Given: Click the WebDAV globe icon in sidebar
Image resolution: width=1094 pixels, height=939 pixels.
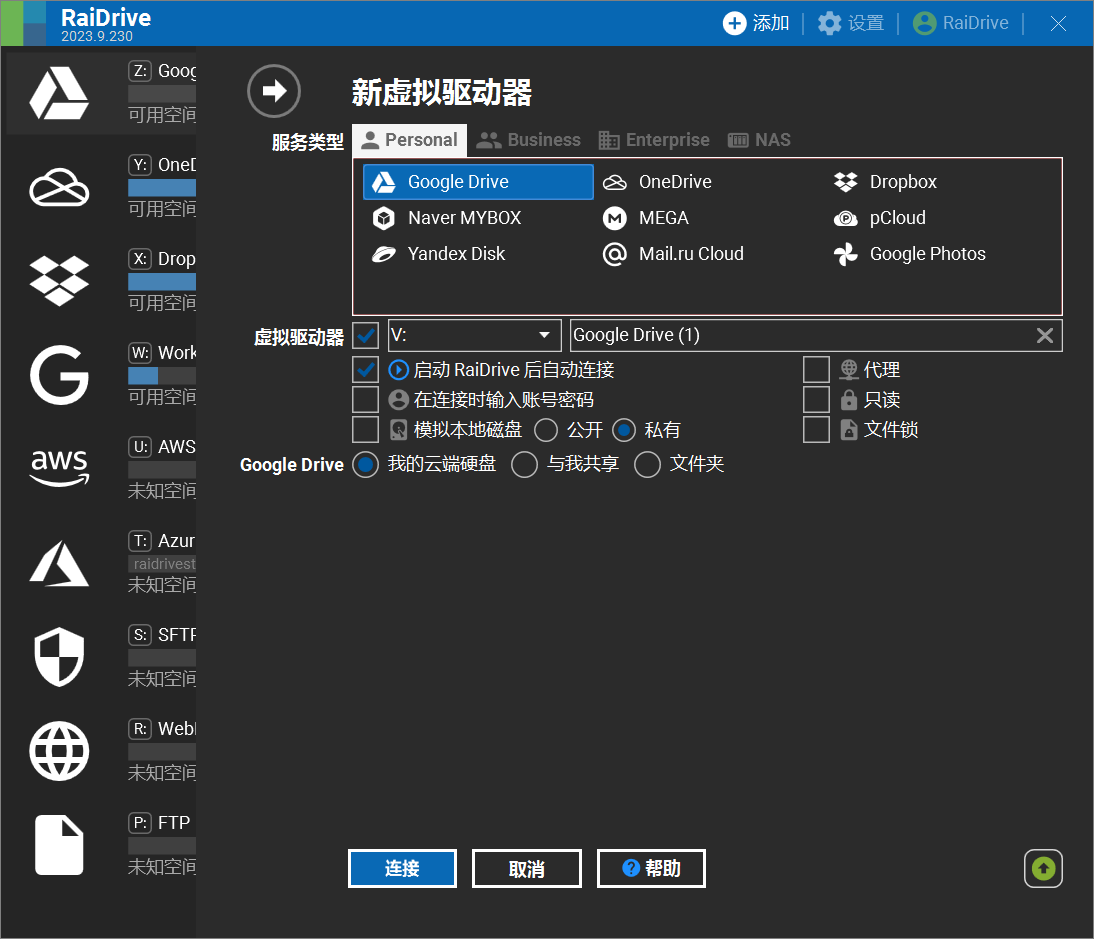Looking at the screenshot, I should [59, 750].
